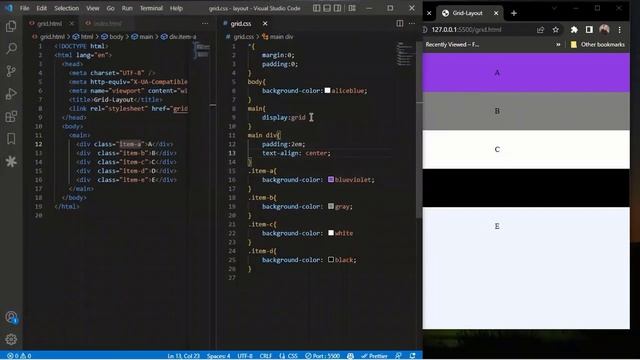Change 'UTF-8' encoding in status bar

tap(245, 356)
